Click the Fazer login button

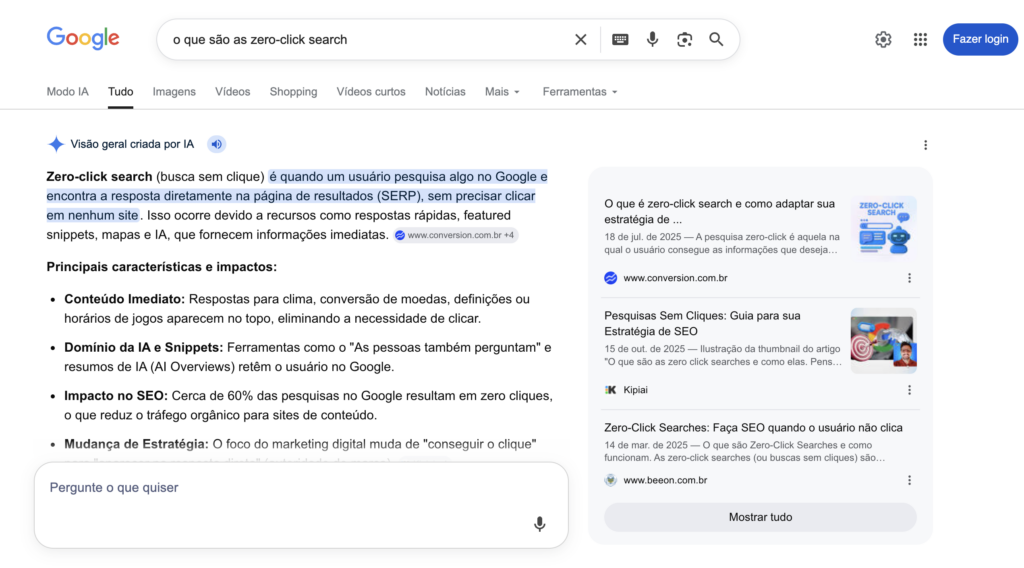pos(980,39)
